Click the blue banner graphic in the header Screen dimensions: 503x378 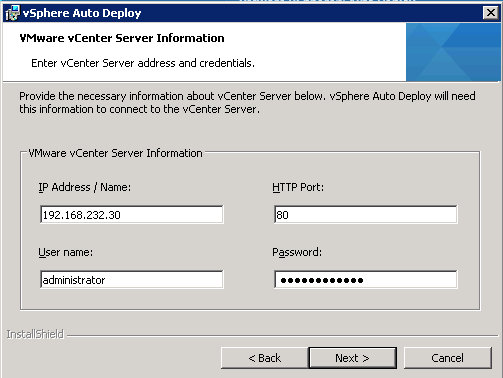(x=453, y=52)
